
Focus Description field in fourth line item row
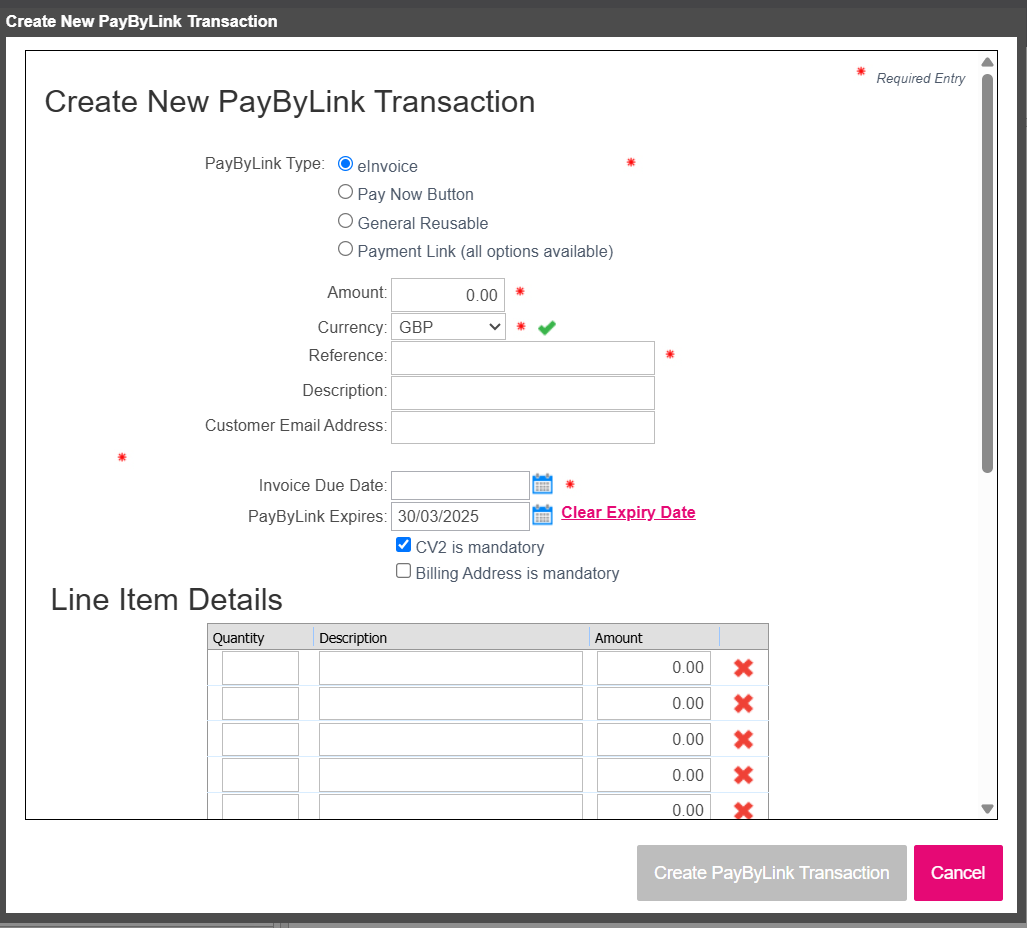point(451,775)
